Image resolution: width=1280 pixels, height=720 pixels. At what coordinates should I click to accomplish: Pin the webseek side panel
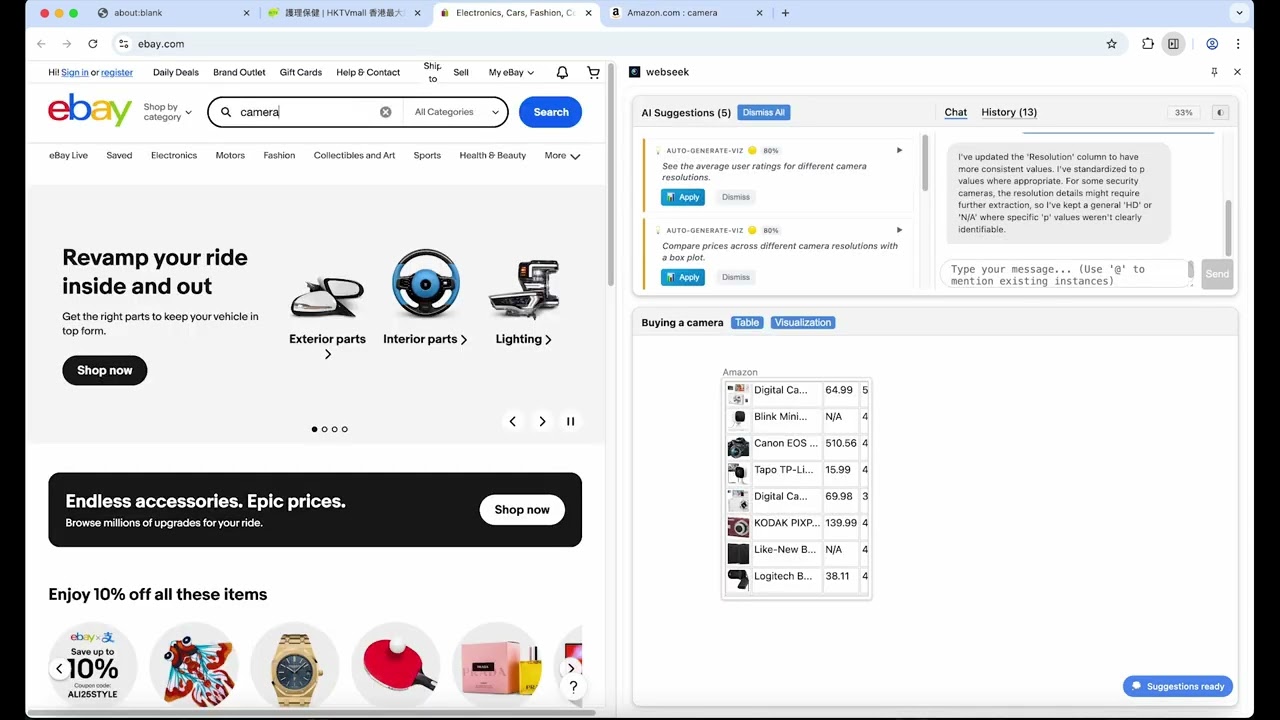pos(1214,72)
